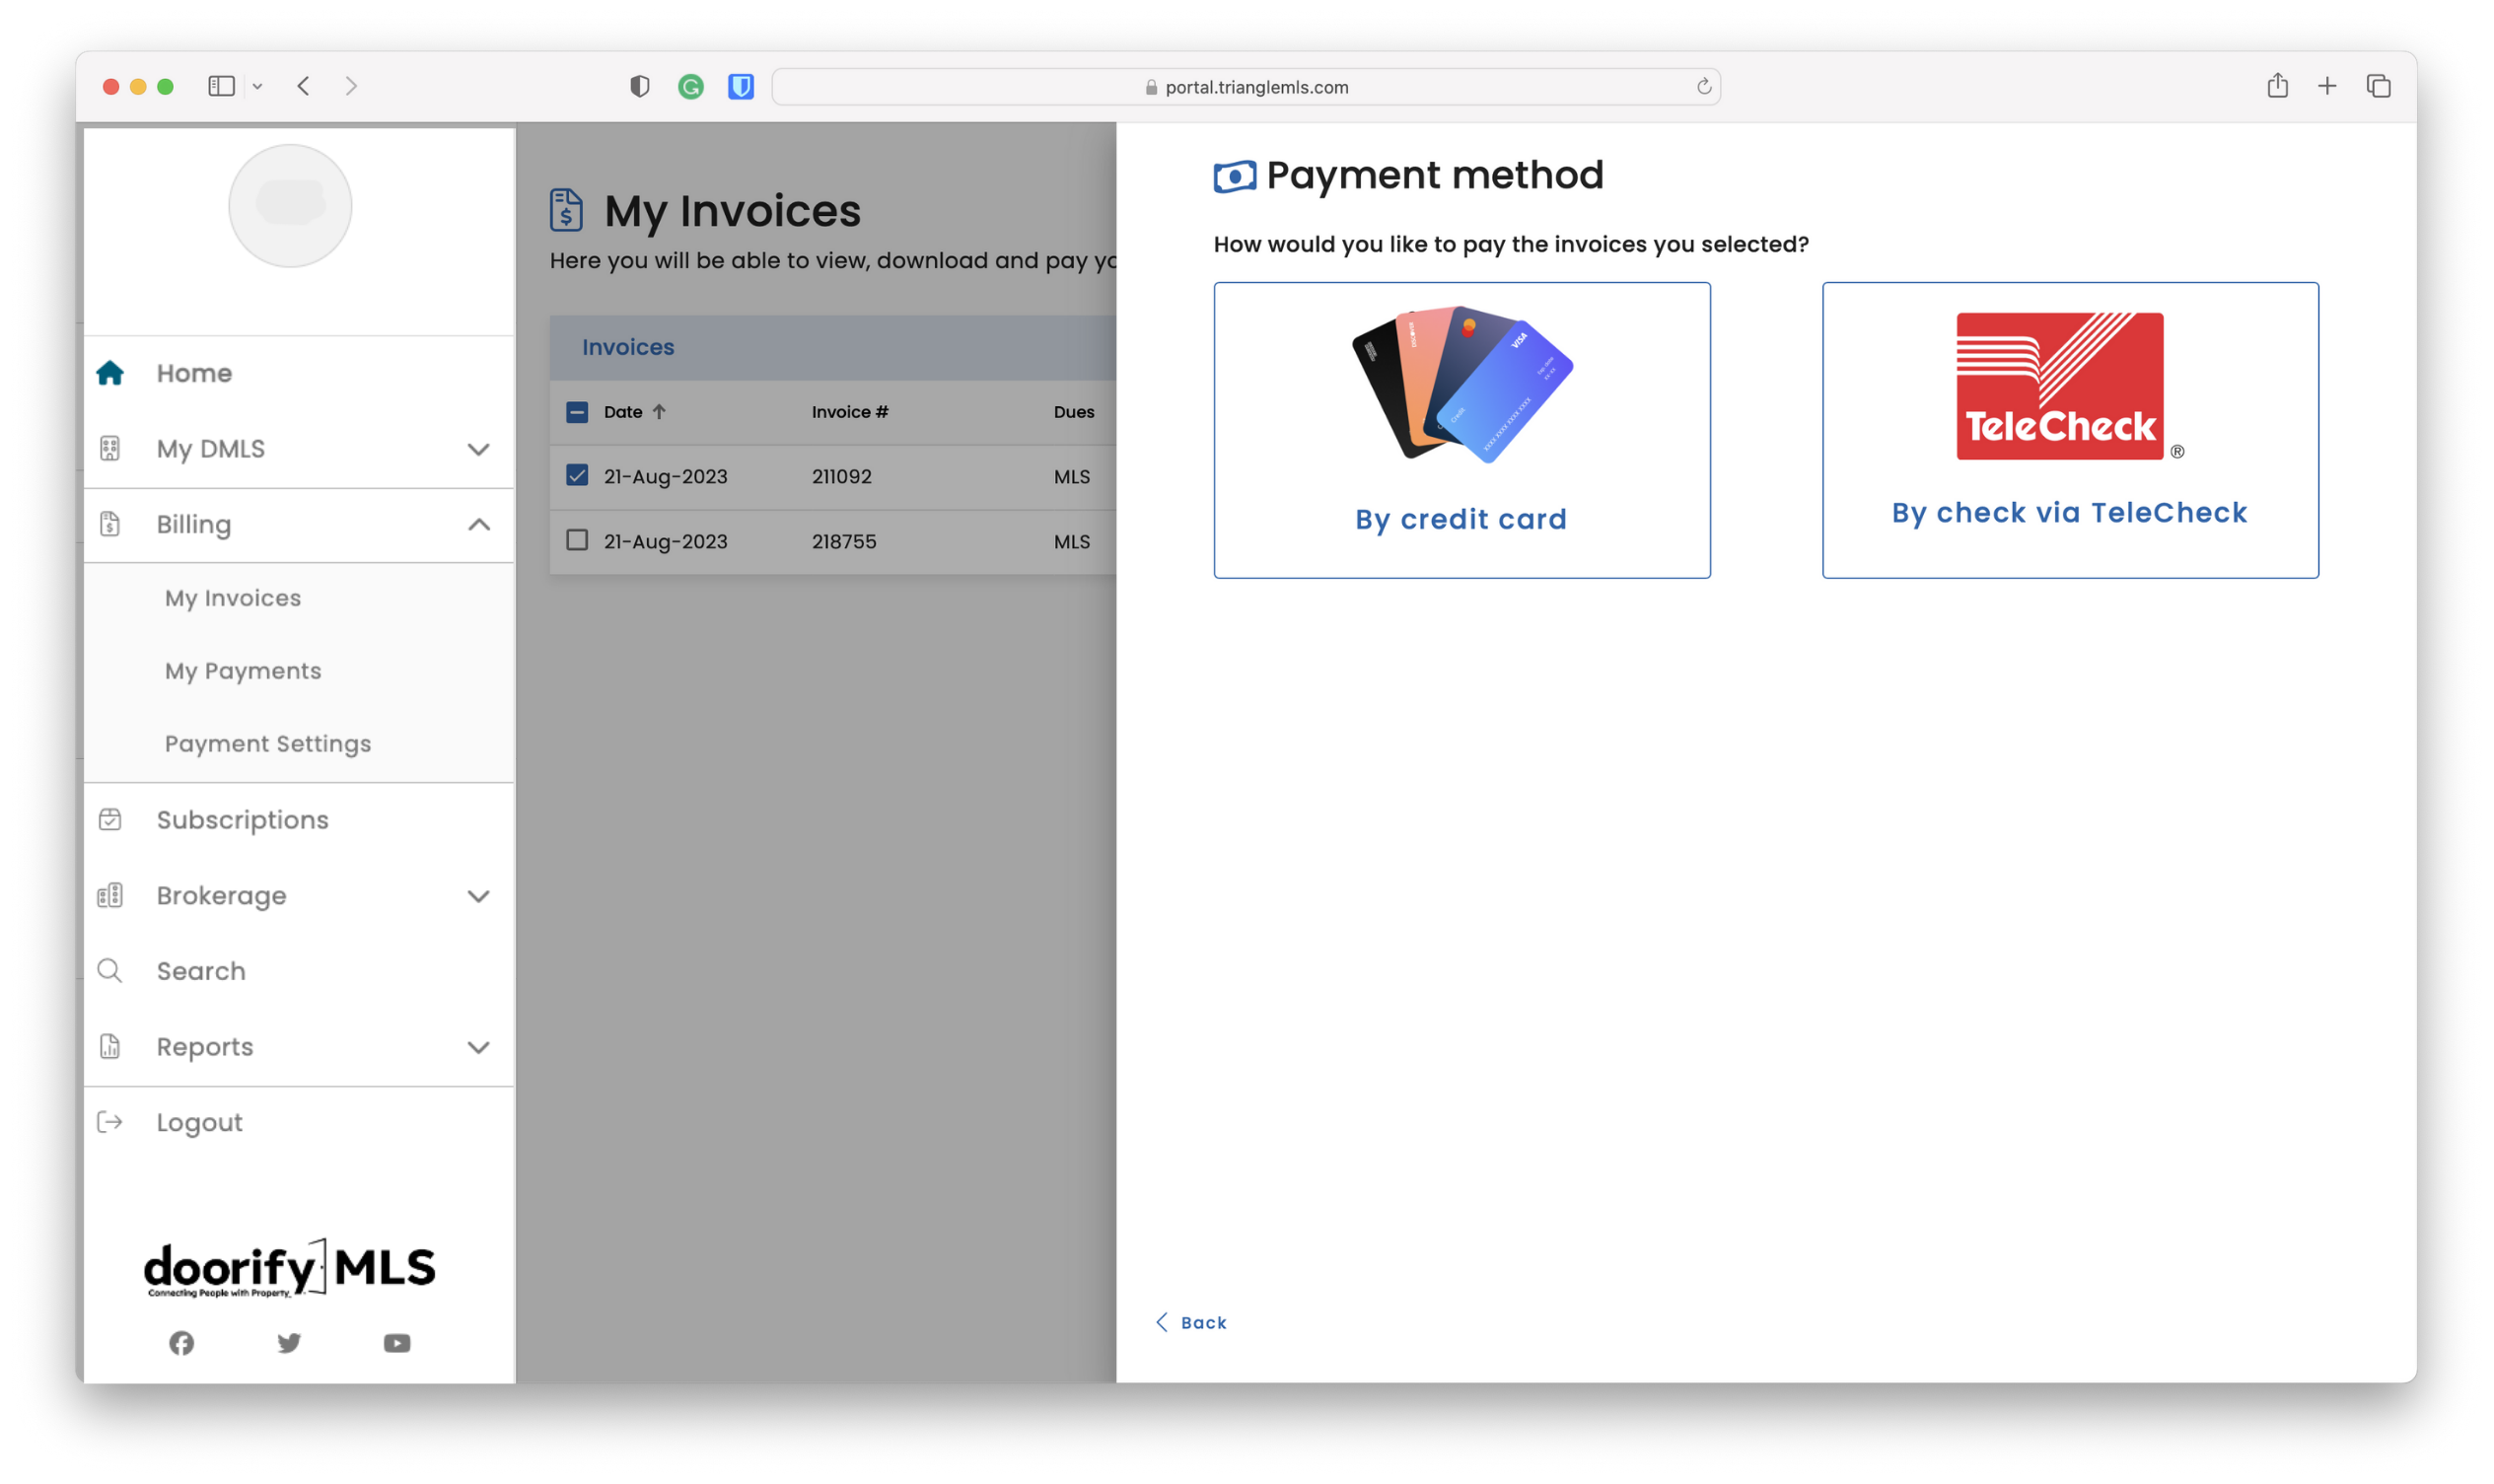Go forward with the browser forward arrow
Image resolution: width=2494 pixels, height=1484 pixels.
click(x=351, y=86)
